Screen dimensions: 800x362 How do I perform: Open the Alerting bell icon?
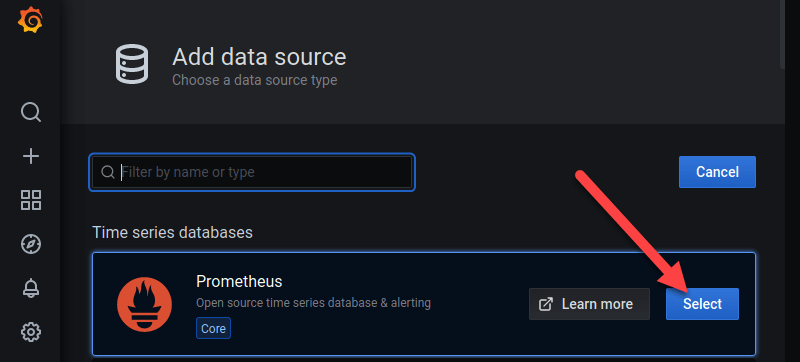31,289
